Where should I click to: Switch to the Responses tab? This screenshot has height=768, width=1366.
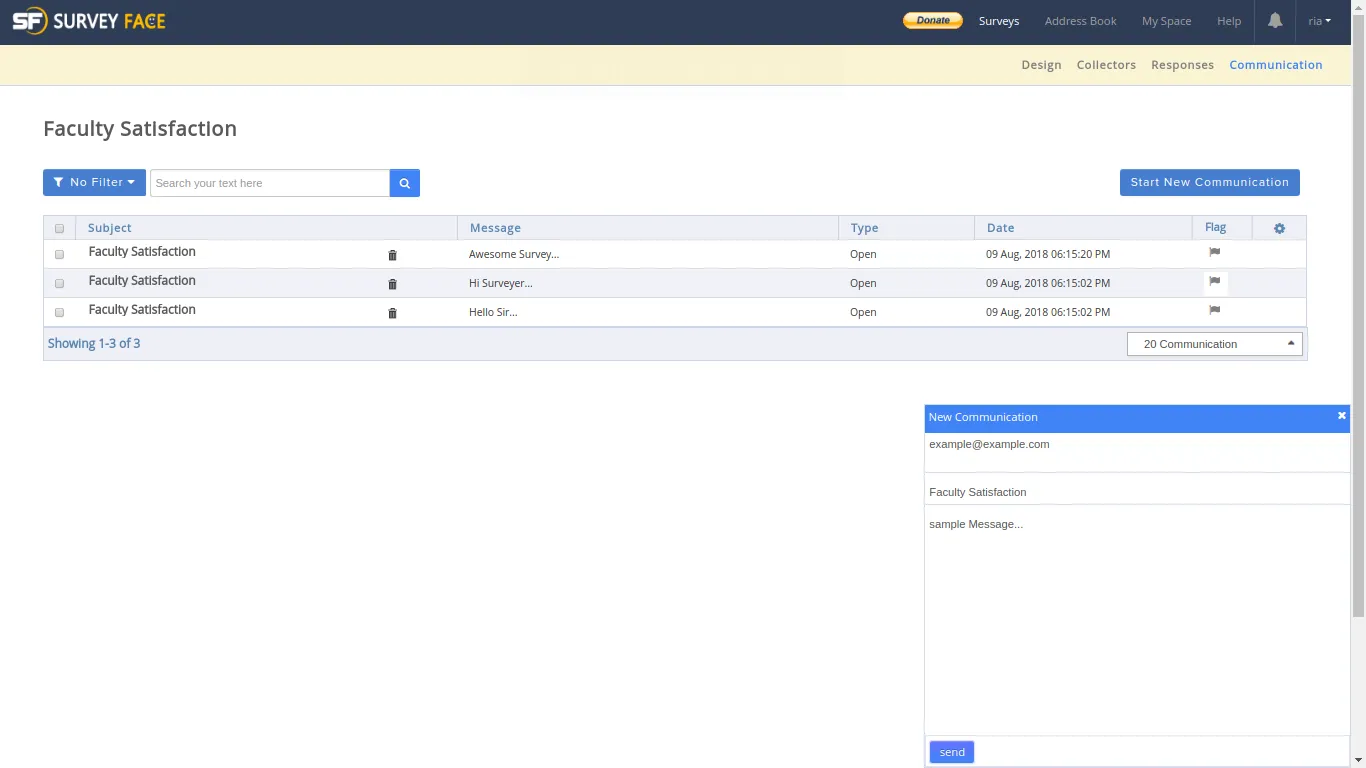(x=1182, y=65)
